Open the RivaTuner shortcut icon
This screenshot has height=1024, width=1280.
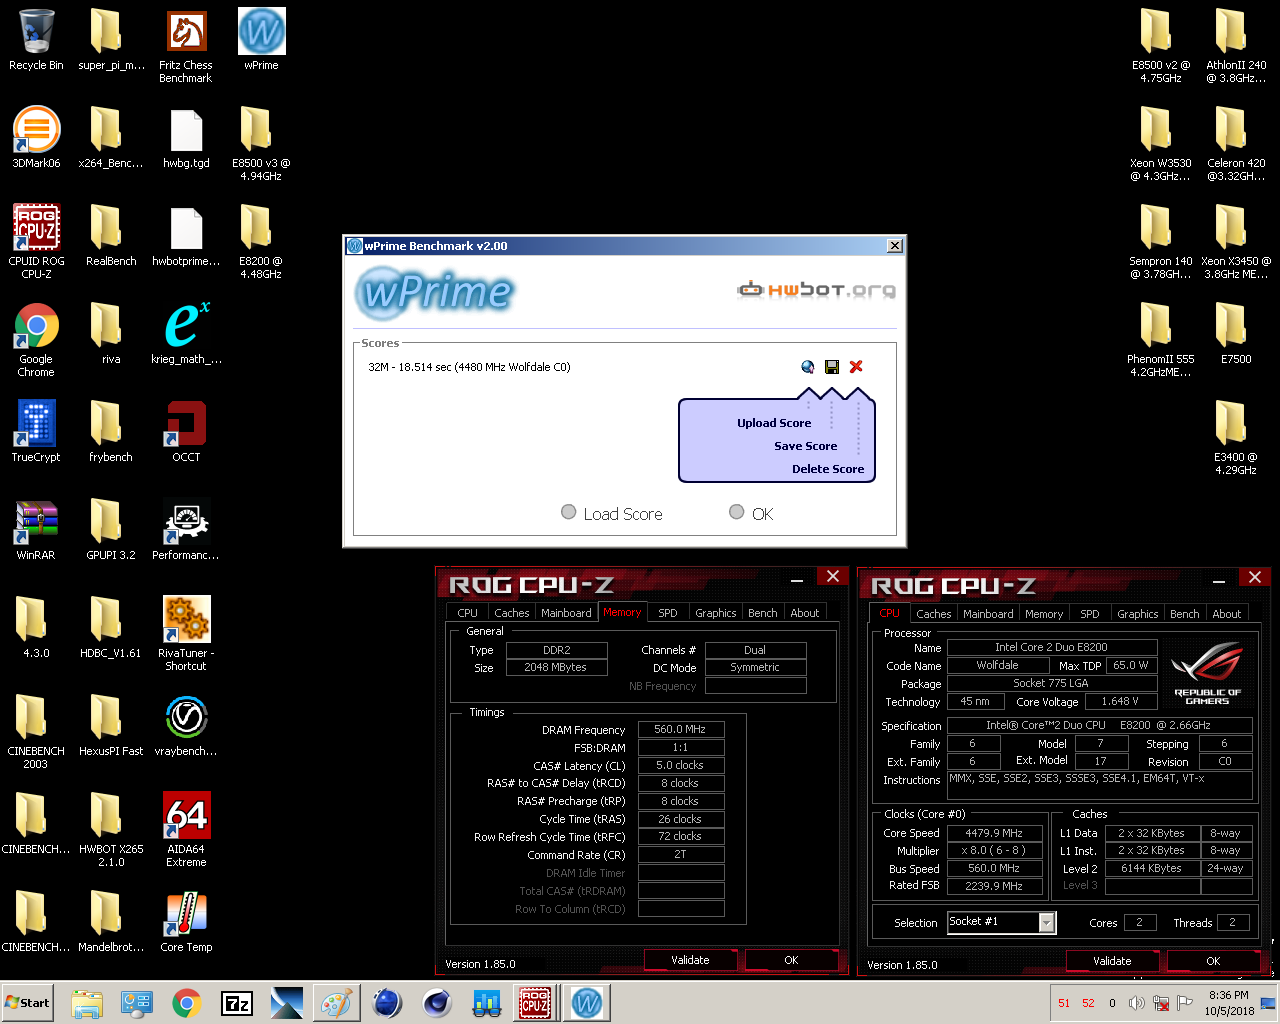coord(186,633)
